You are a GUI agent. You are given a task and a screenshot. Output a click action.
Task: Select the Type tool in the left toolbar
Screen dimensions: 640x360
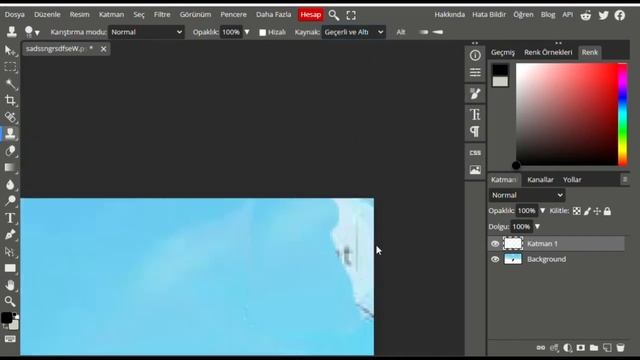(10, 218)
